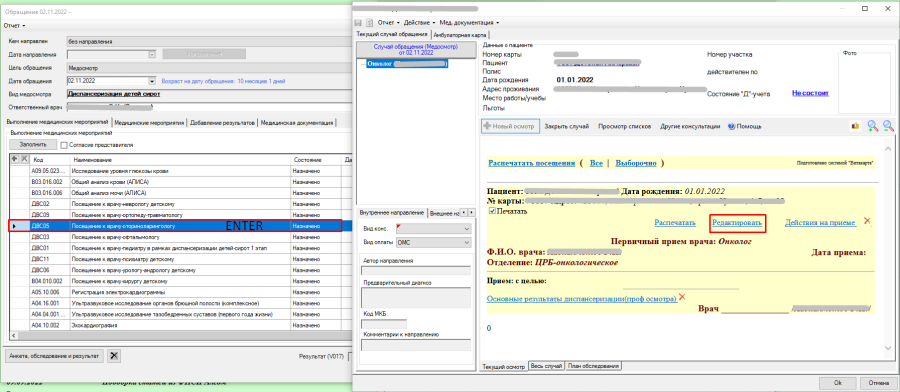The height and width of the screenshot is (392, 900).
Task: Open Основные результаты диспансеризации link
Action: (582, 299)
